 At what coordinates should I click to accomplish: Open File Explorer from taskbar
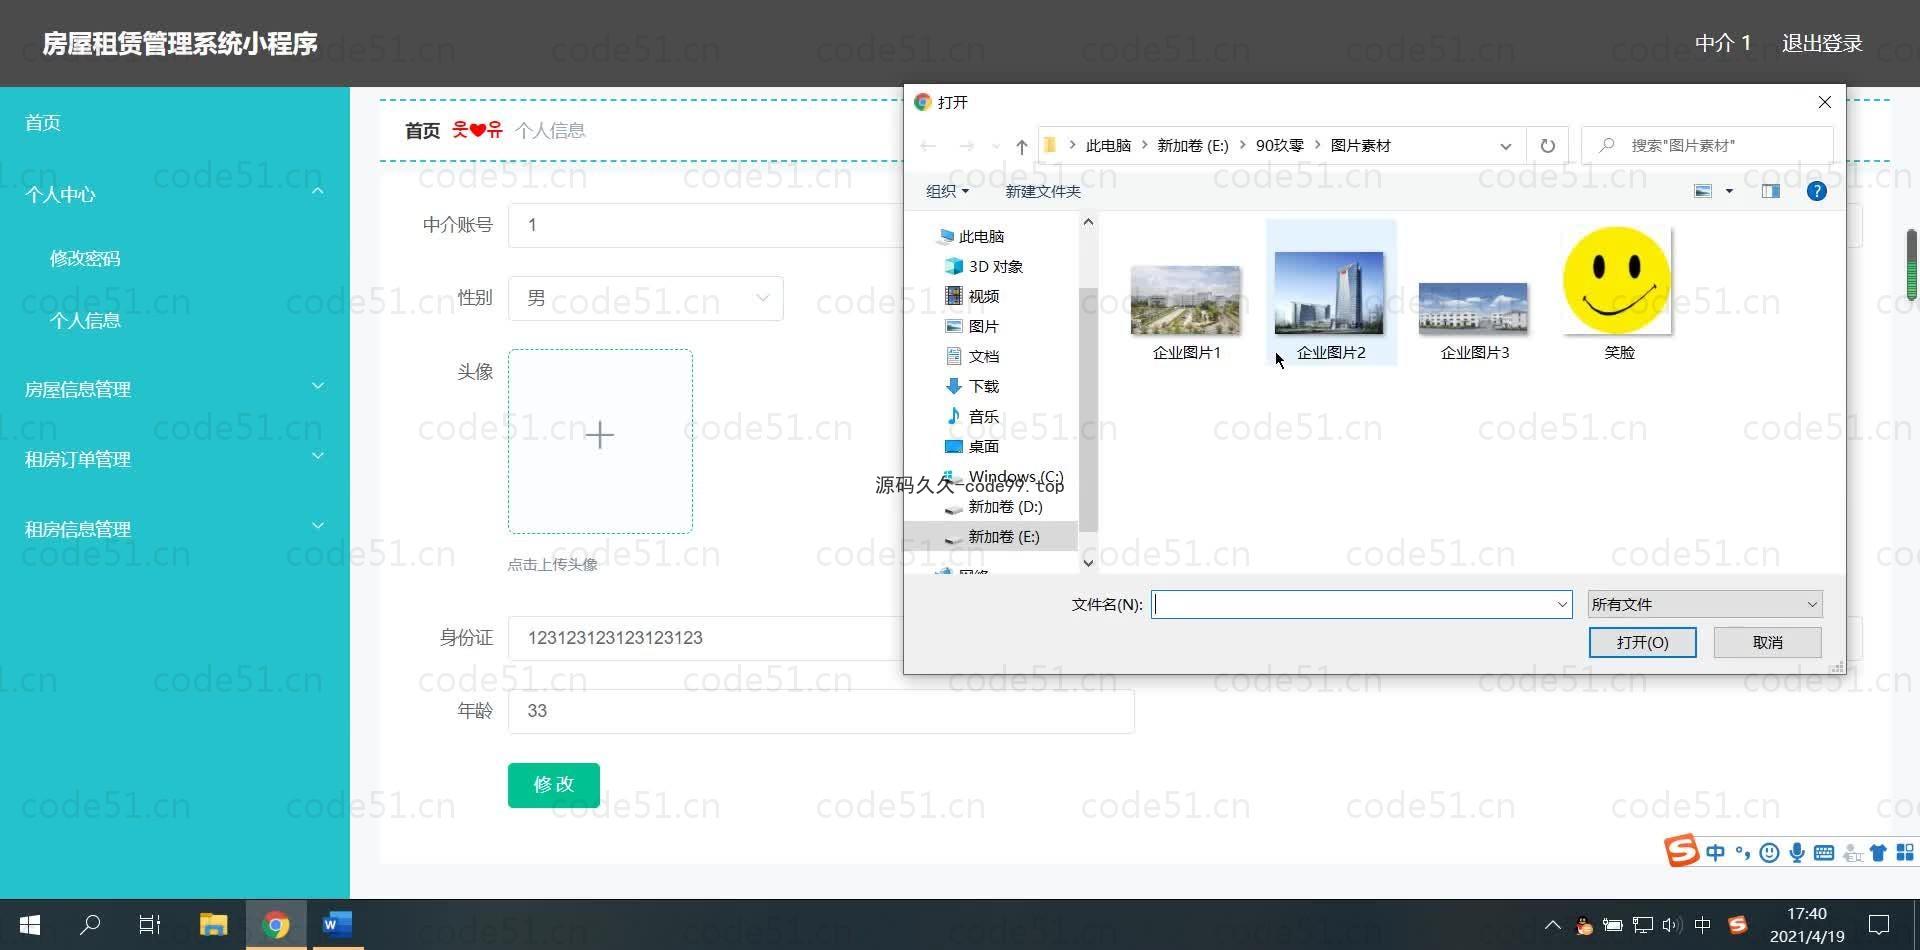[x=213, y=925]
